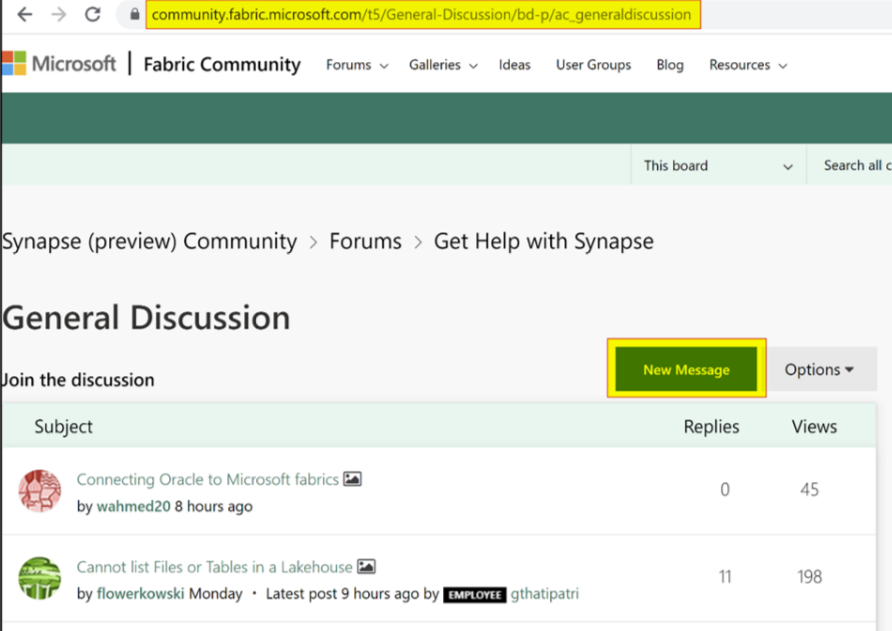Open the 'This board' search scope dropdown

click(x=716, y=165)
